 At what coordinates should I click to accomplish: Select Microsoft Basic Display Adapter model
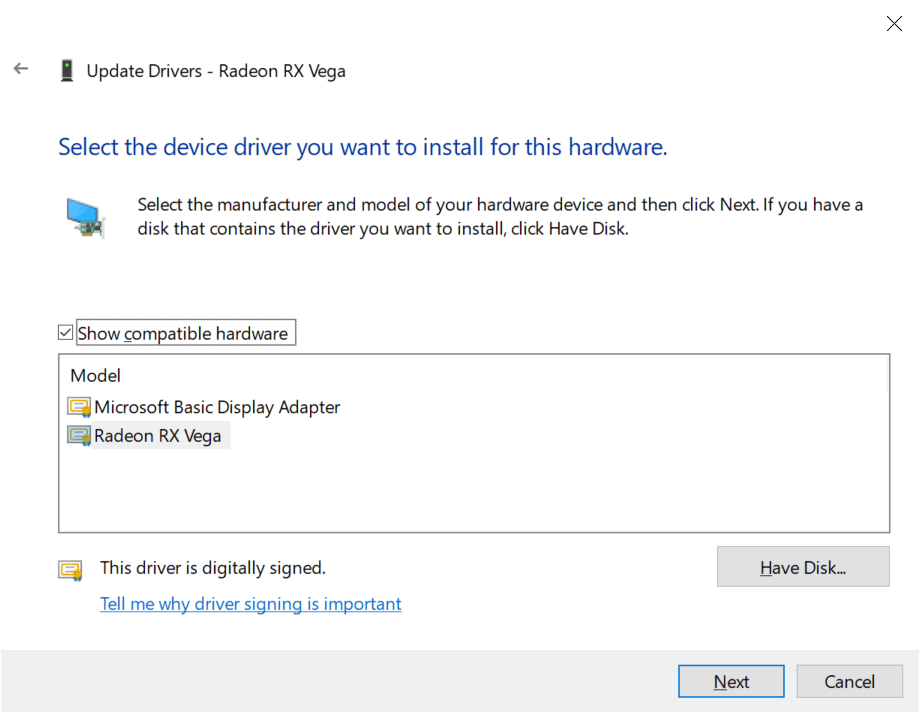pos(217,407)
